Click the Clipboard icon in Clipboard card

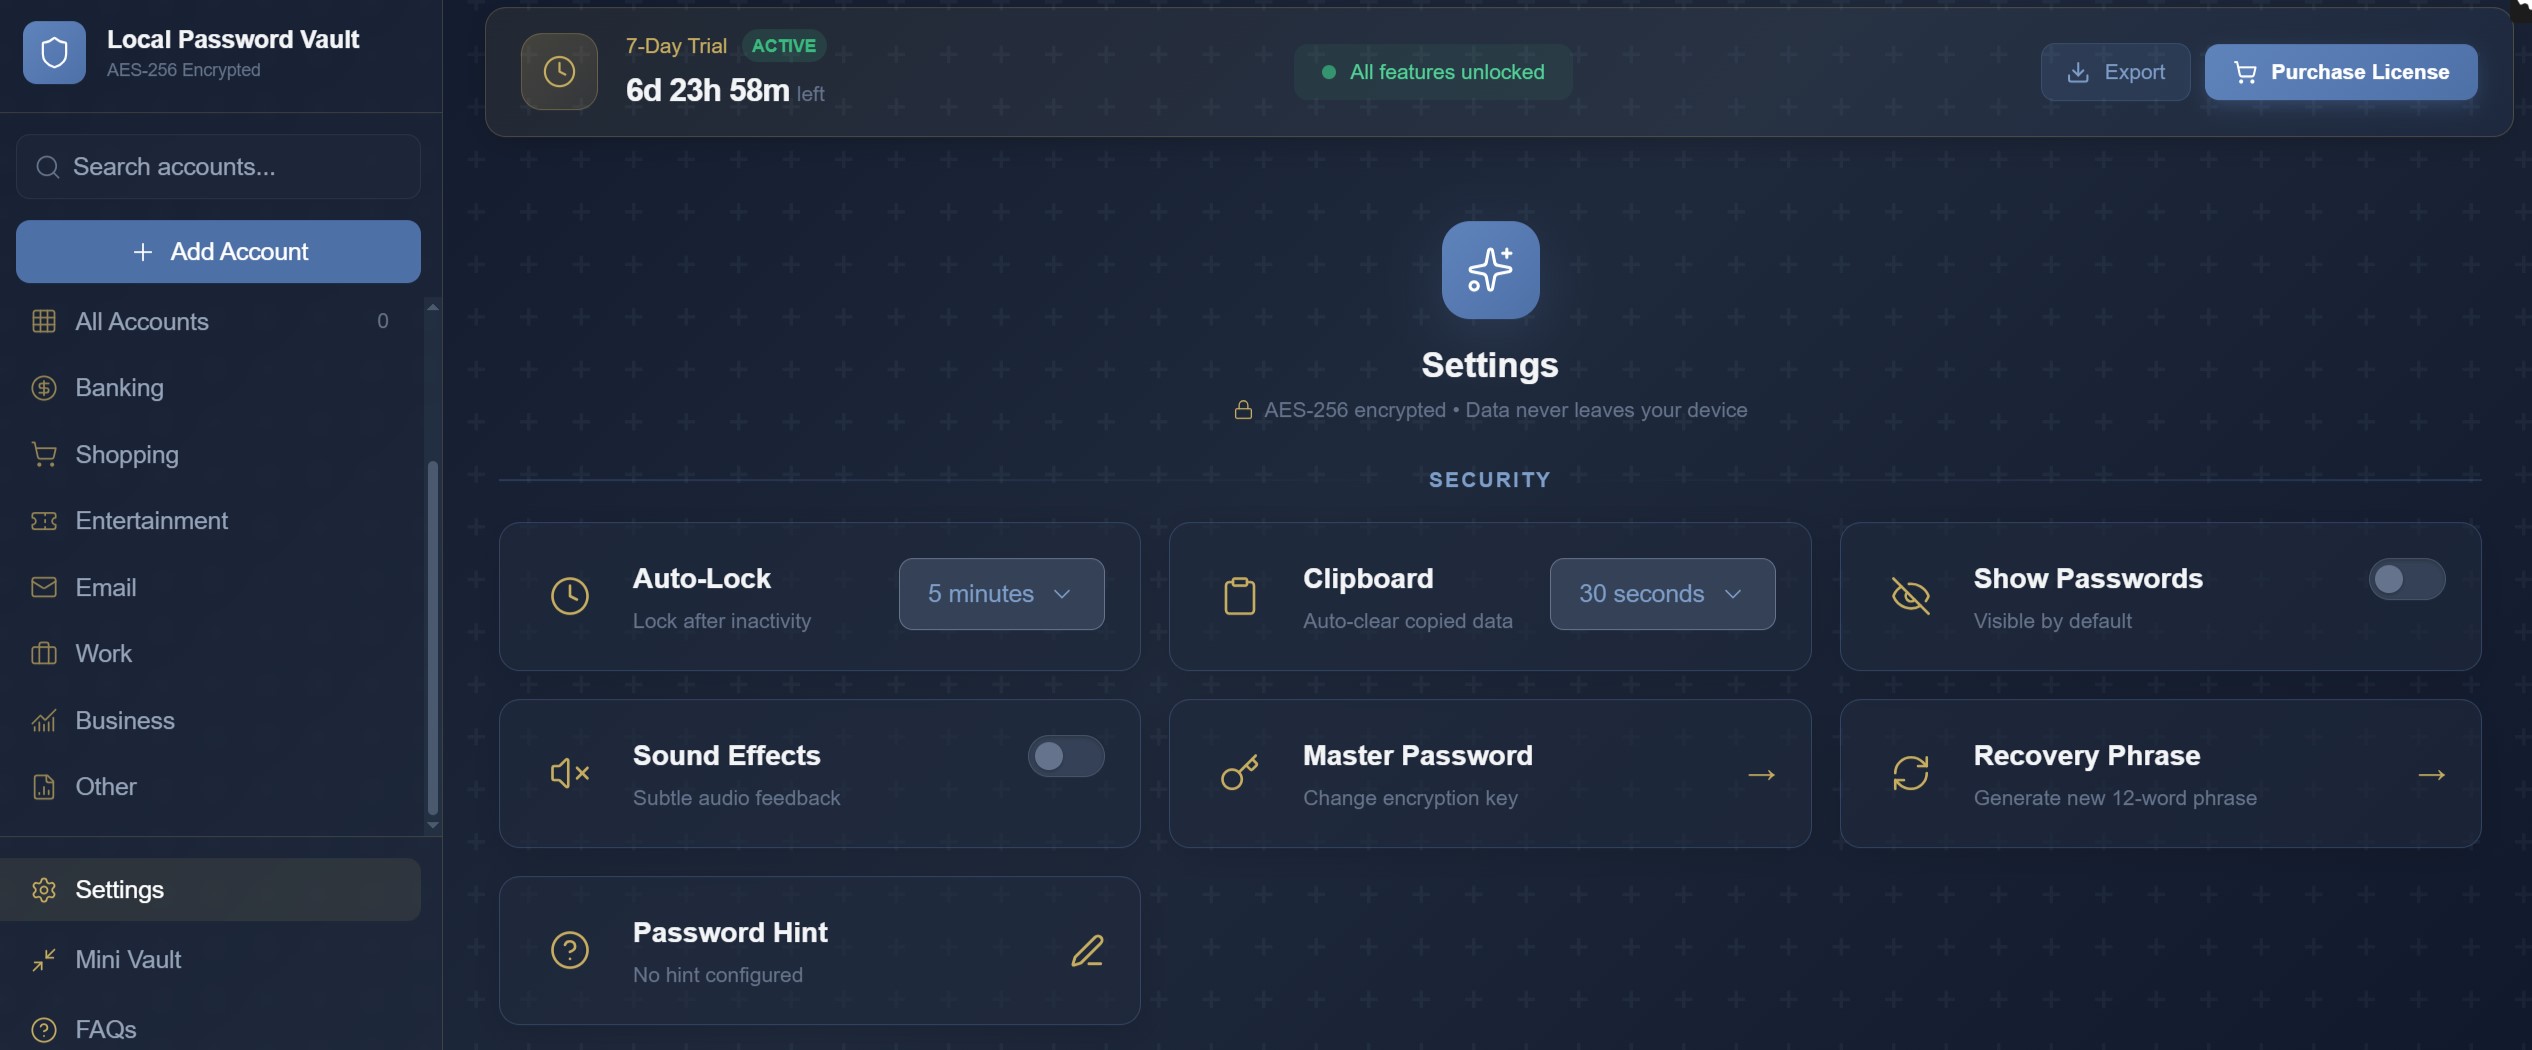(1239, 595)
